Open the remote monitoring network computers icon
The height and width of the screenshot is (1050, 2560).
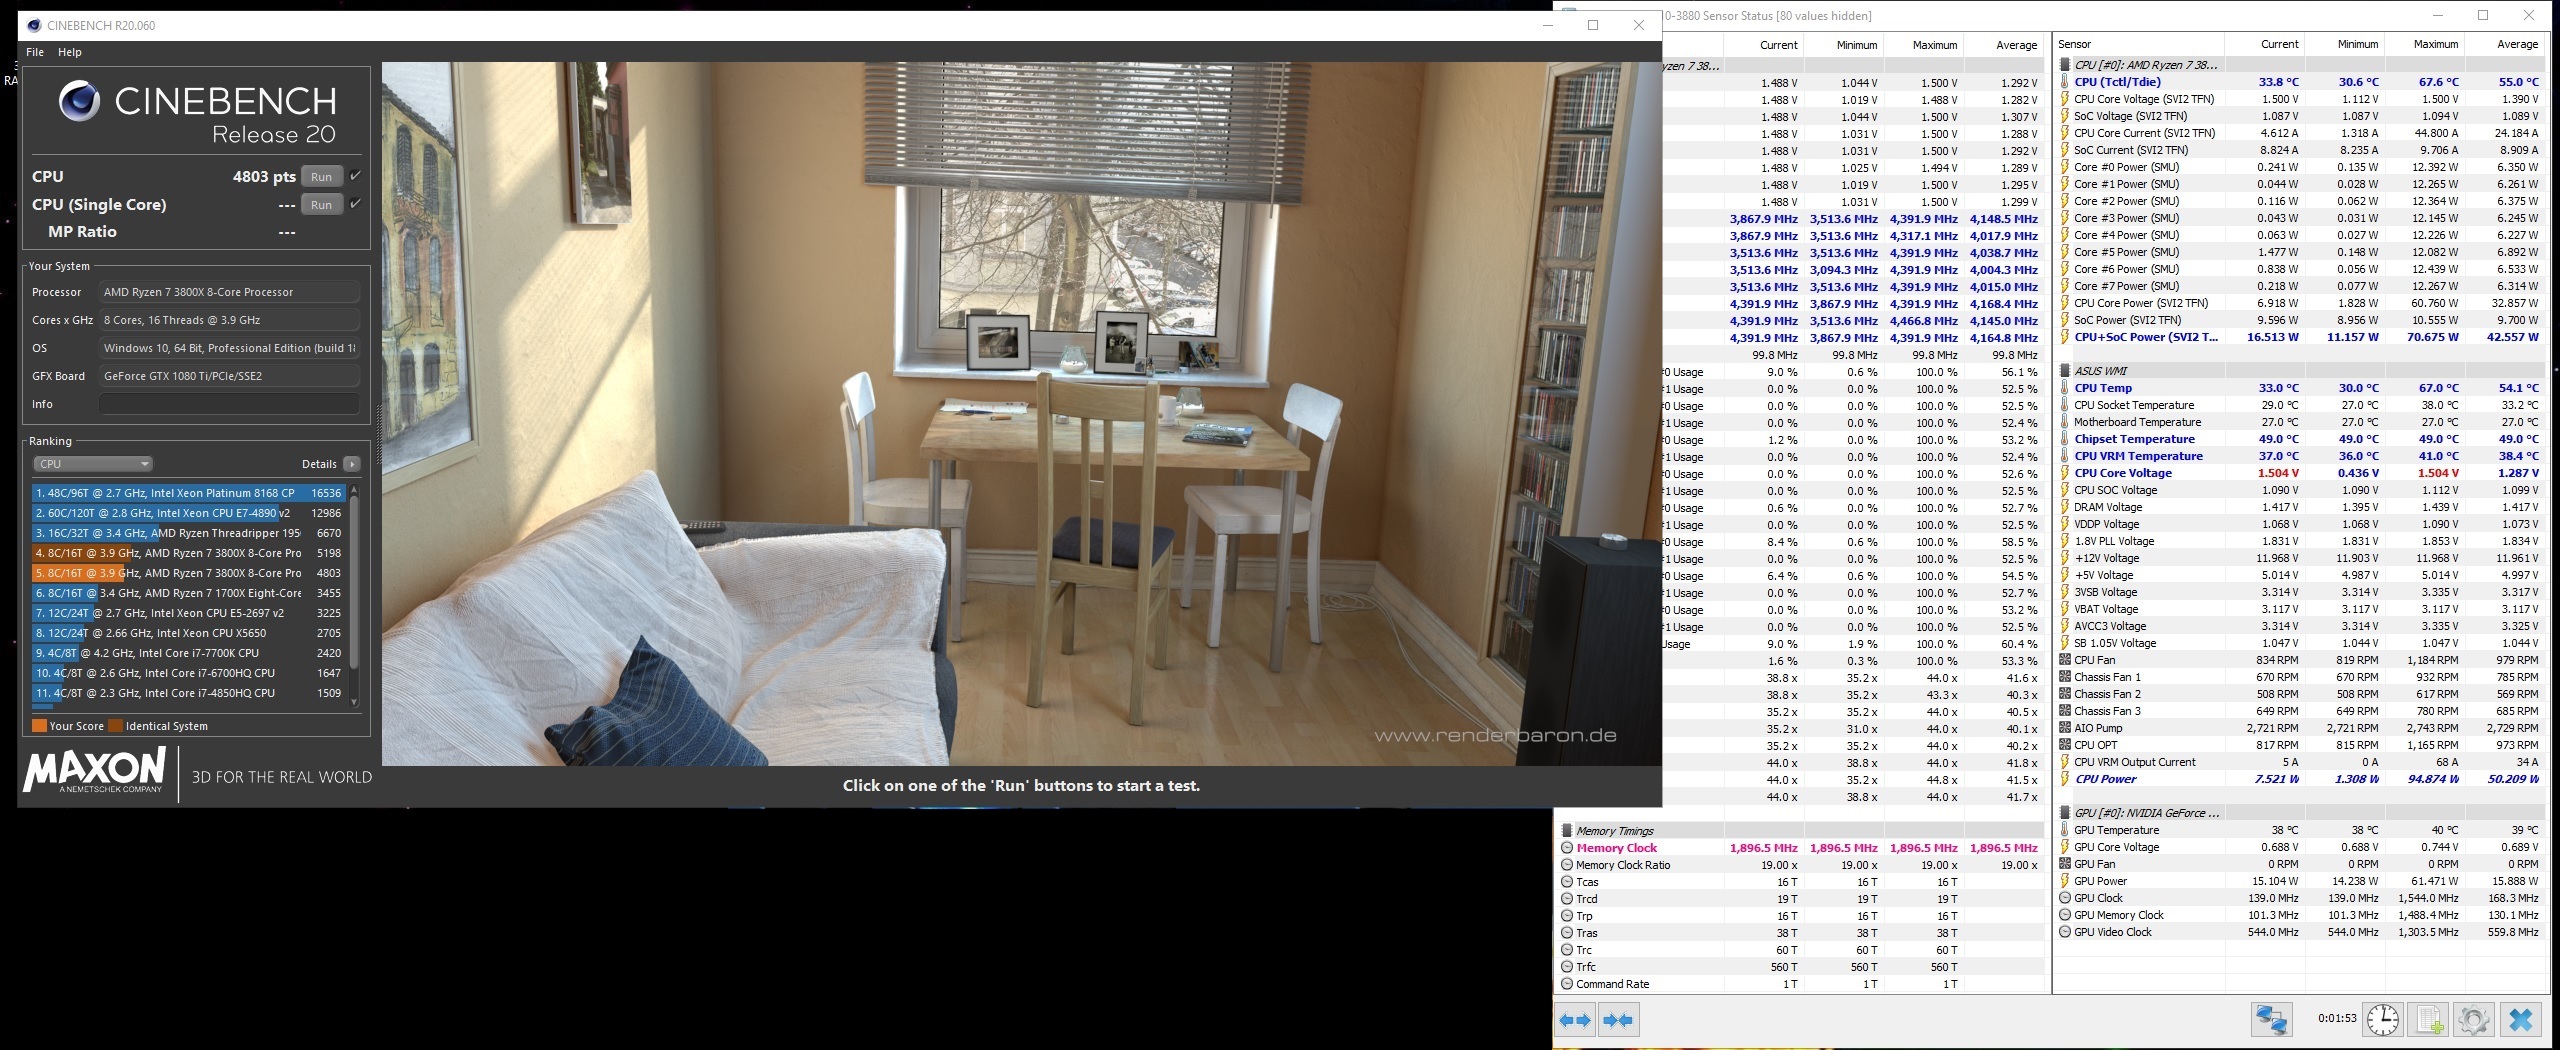[2272, 1019]
